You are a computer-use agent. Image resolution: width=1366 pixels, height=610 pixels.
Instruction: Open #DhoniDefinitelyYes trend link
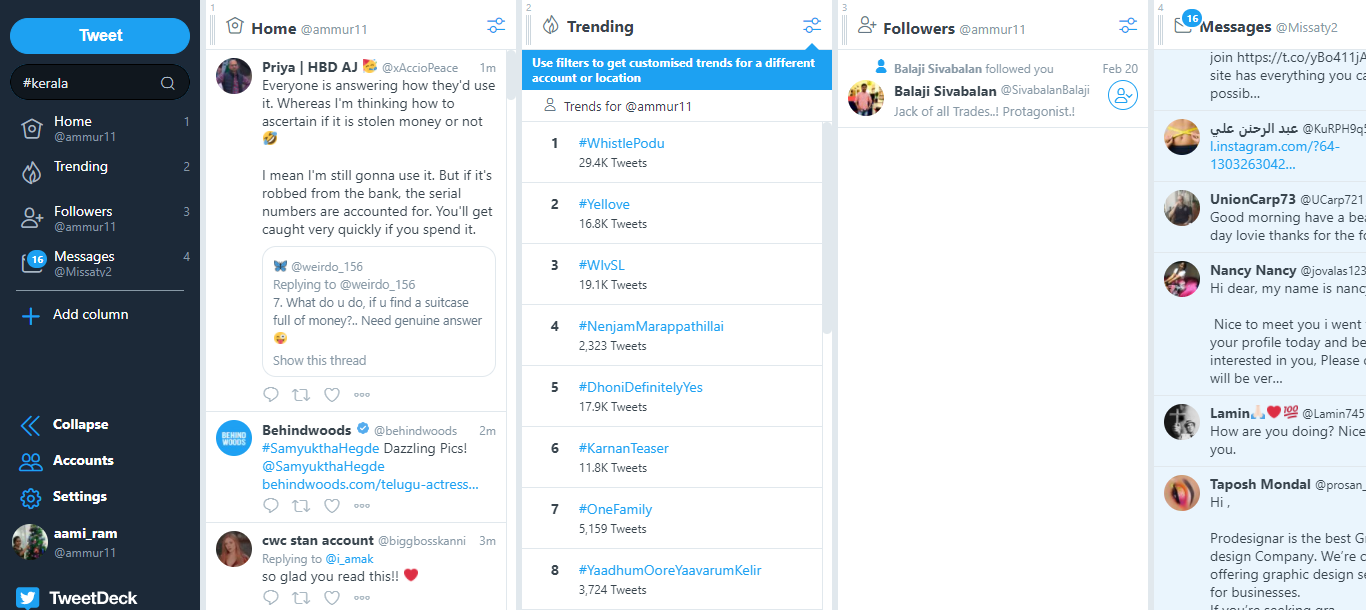point(640,387)
